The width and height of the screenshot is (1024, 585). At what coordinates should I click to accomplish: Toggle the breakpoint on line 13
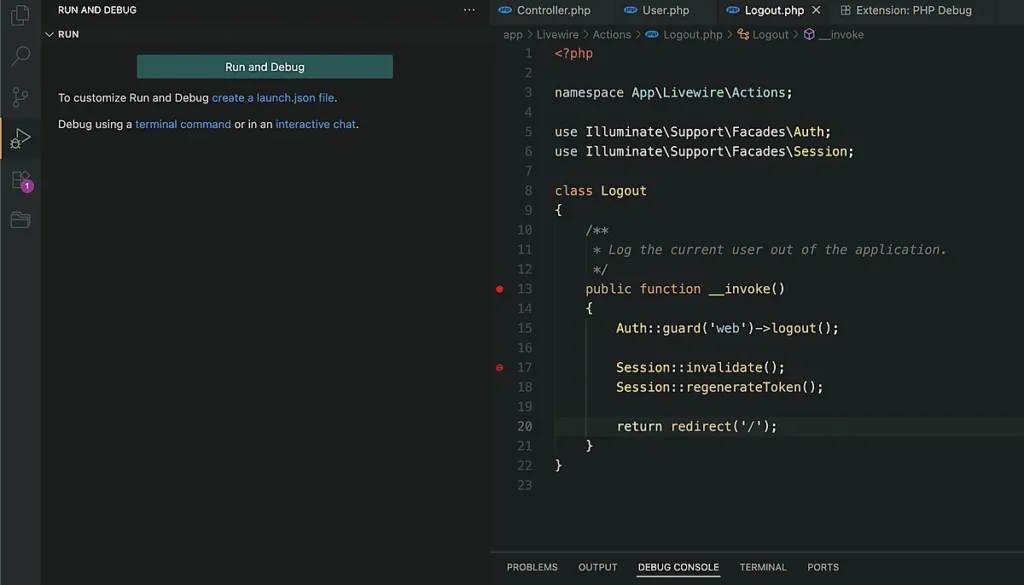[x=499, y=288]
